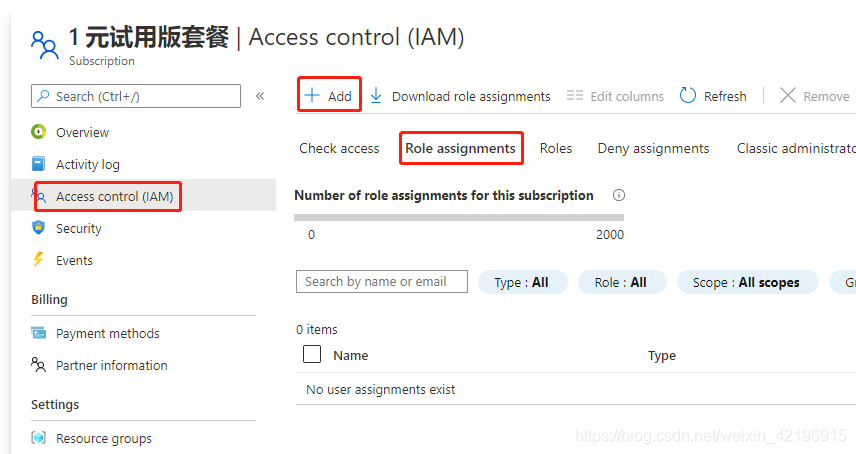Screen dimensions: 856x454
Task: Click the "No user assignments exist" row
Action: [x=576, y=389]
